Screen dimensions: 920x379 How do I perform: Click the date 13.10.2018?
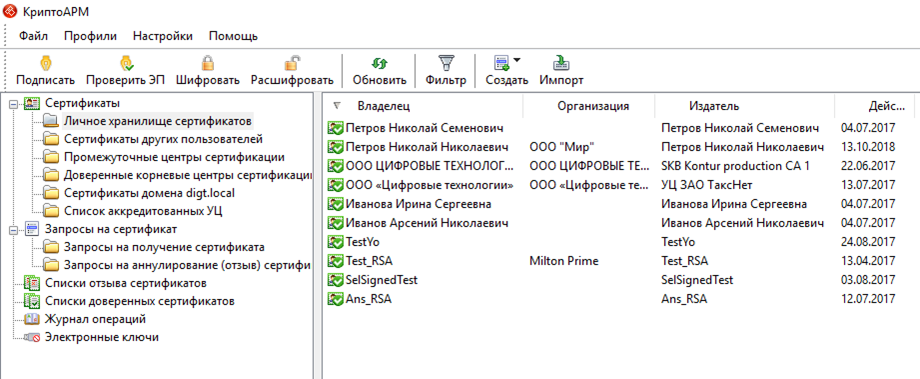tap(868, 147)
